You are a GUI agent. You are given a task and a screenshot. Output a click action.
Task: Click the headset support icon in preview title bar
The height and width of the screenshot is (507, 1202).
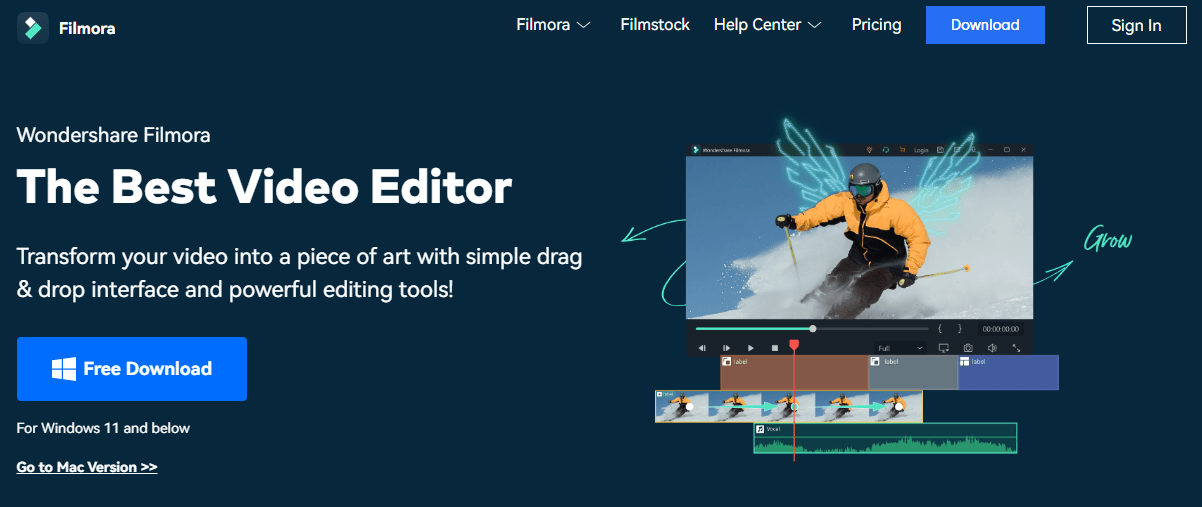[886, 149]
